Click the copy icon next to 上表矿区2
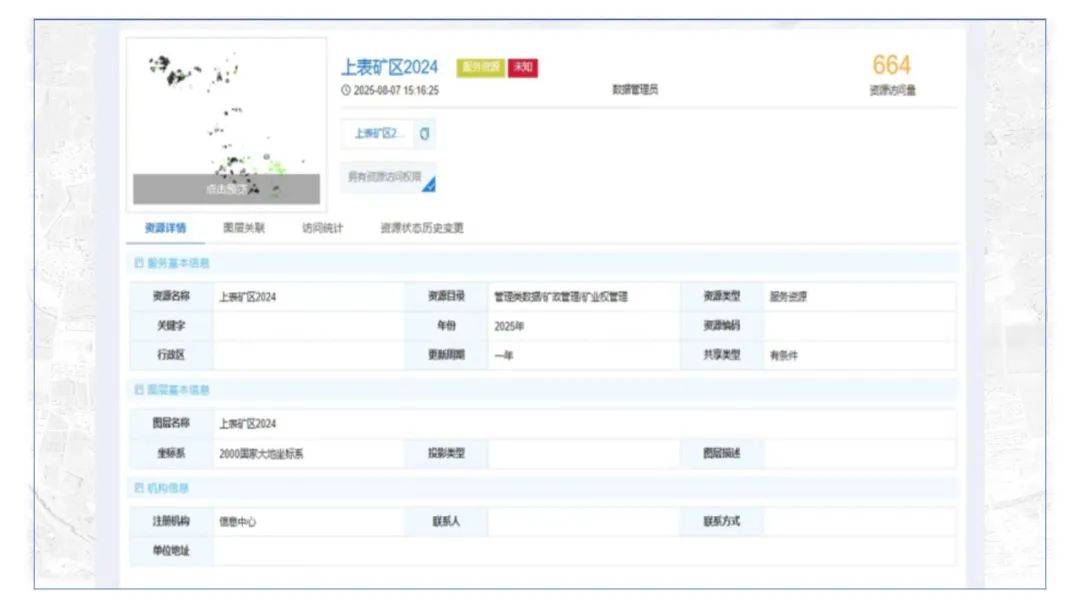Viewport: 1080px width, 608px height. (x=425, y=131)
